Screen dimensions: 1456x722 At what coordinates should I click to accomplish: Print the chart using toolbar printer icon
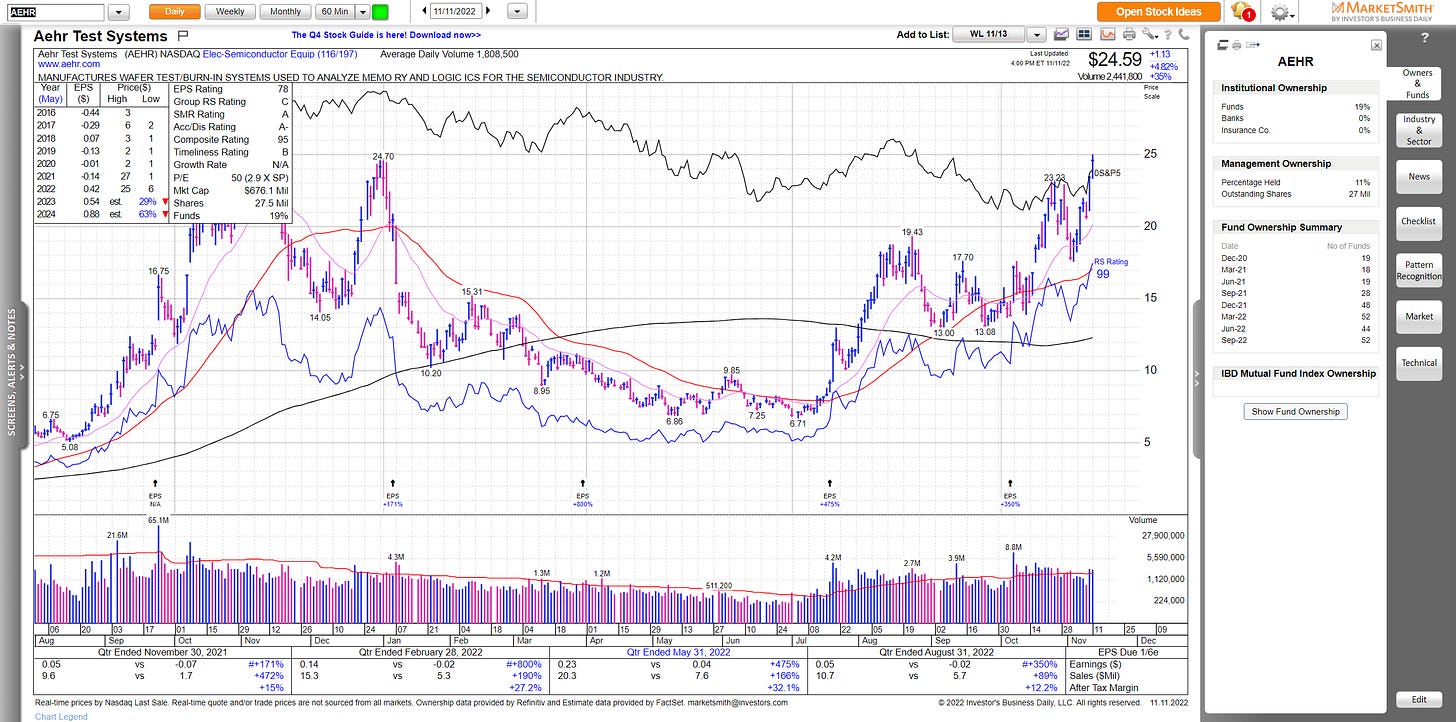[1129, 34]
